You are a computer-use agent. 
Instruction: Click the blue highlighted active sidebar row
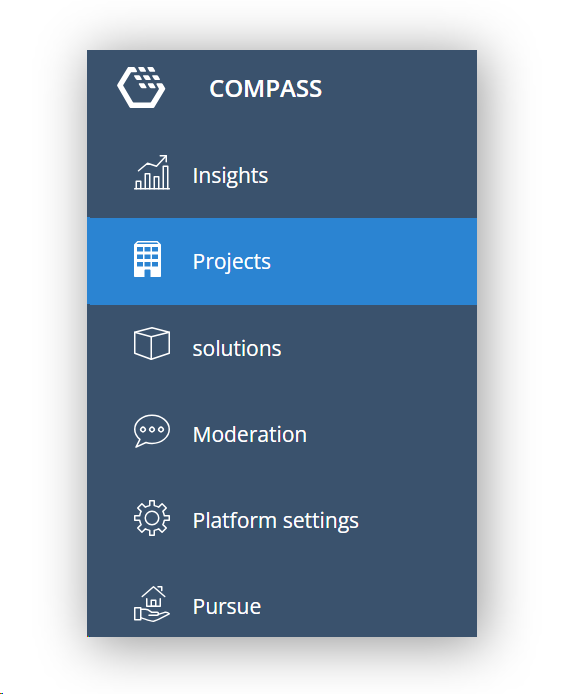coord(282,261)
